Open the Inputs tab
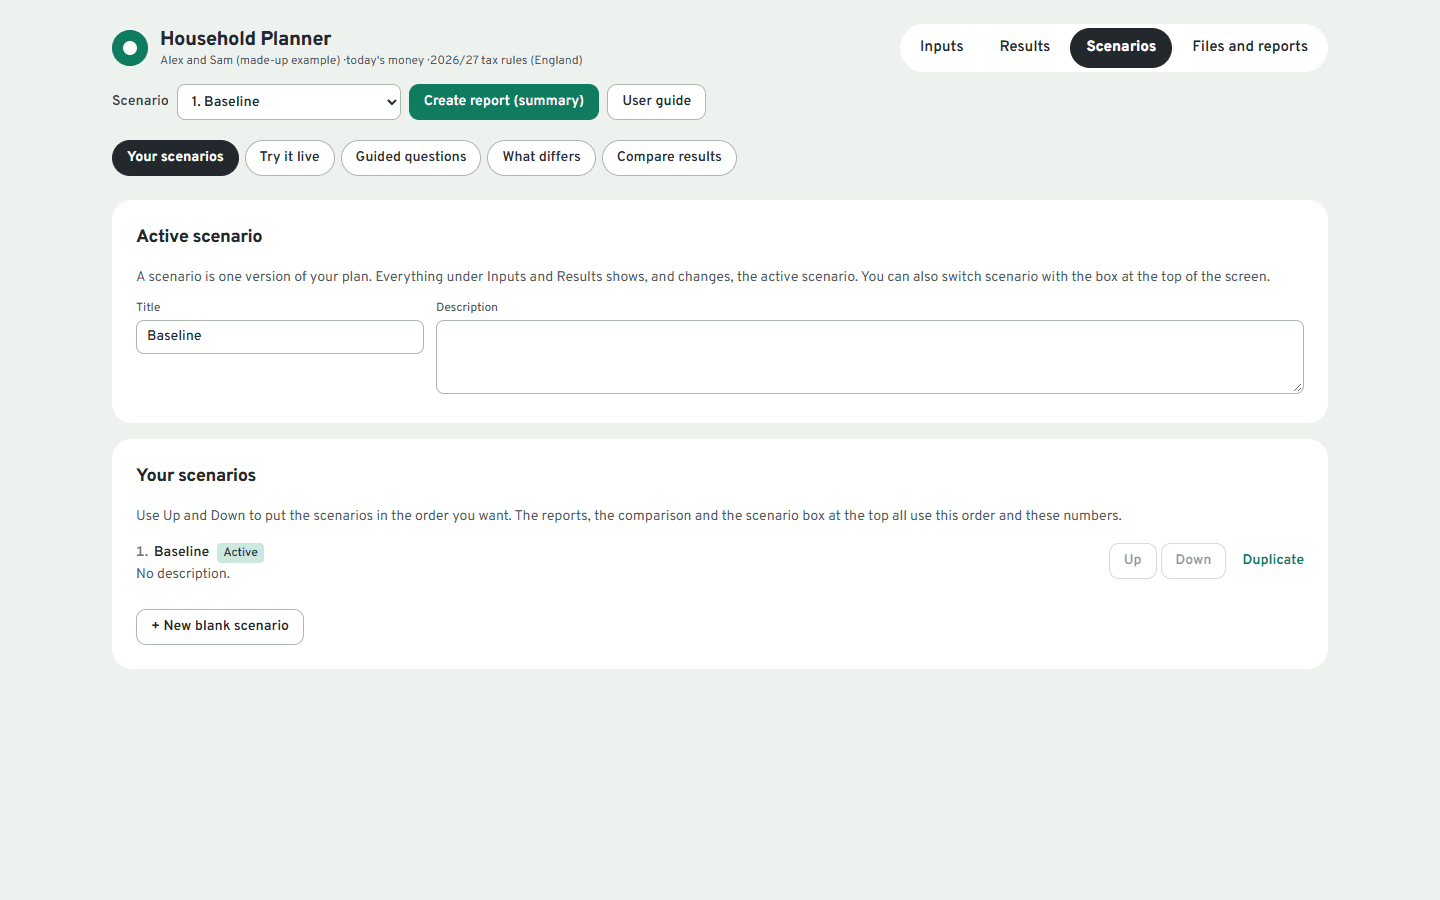 (x=941, y=47)
